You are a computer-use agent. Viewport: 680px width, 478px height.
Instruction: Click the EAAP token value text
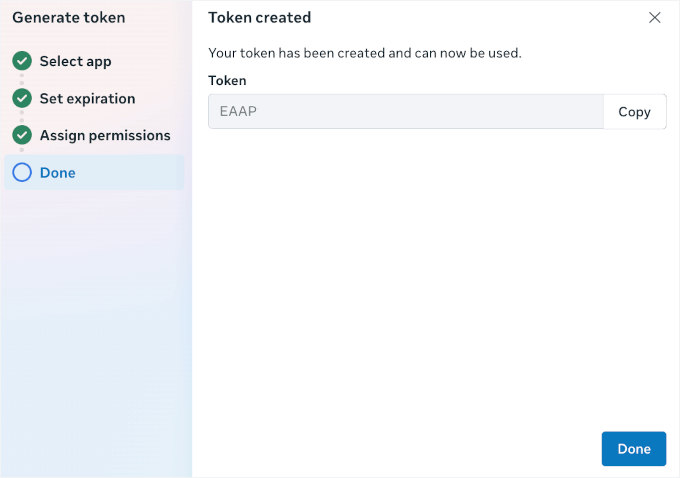point(238,112)
